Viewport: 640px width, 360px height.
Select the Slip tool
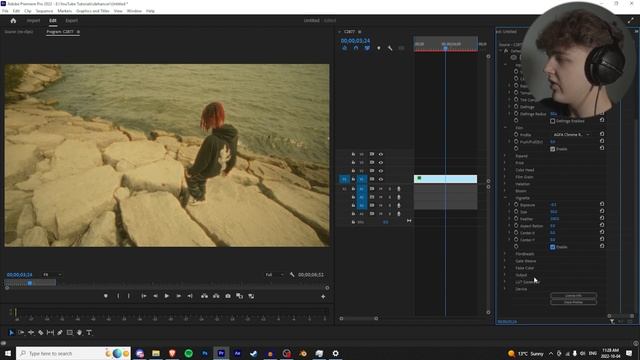pyautogui.click(x=50, y=333)
